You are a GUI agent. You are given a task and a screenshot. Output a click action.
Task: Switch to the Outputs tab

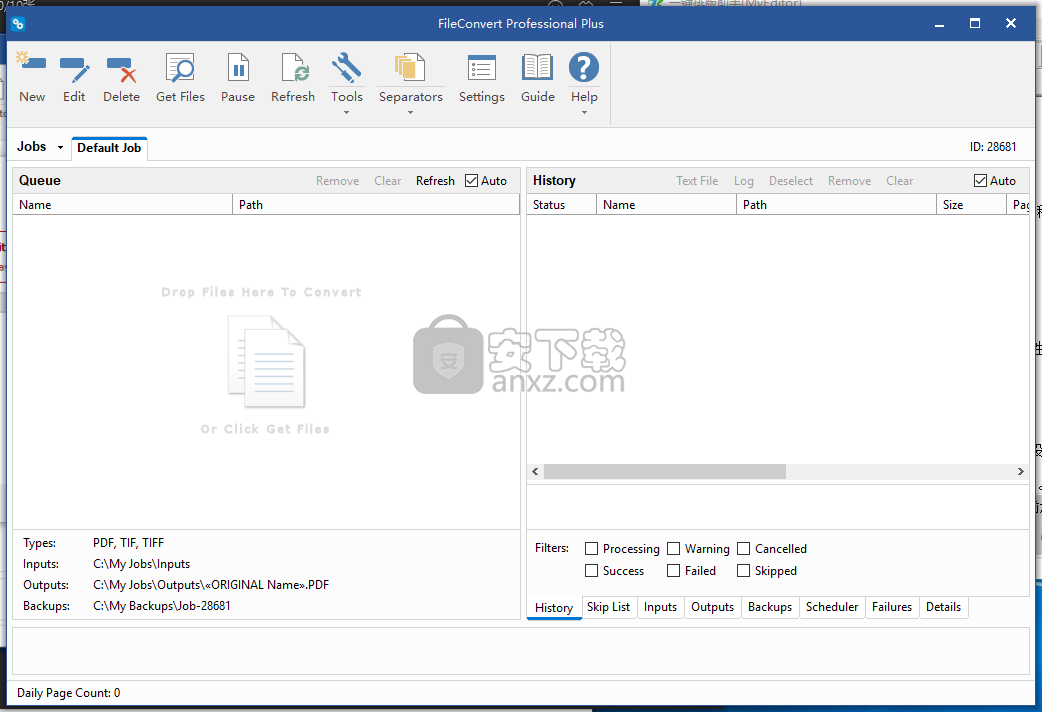pyautogui.click(x=712, y=607)
